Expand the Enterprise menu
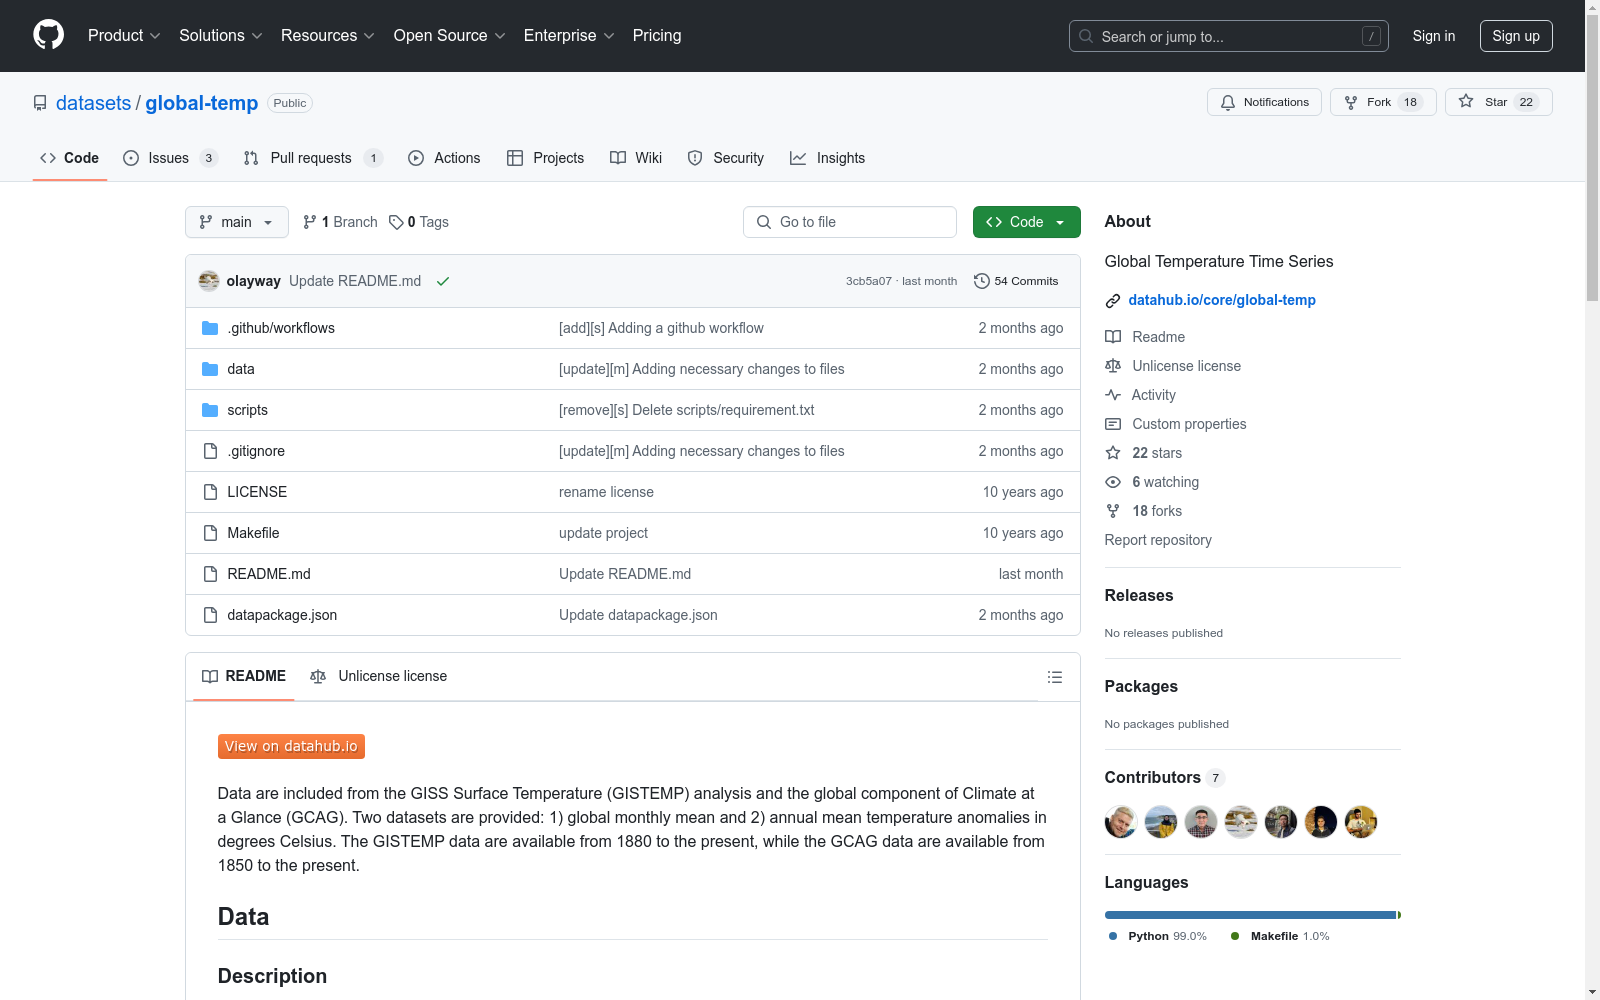Screen dimensions: 1600x1000 [569, 35]
